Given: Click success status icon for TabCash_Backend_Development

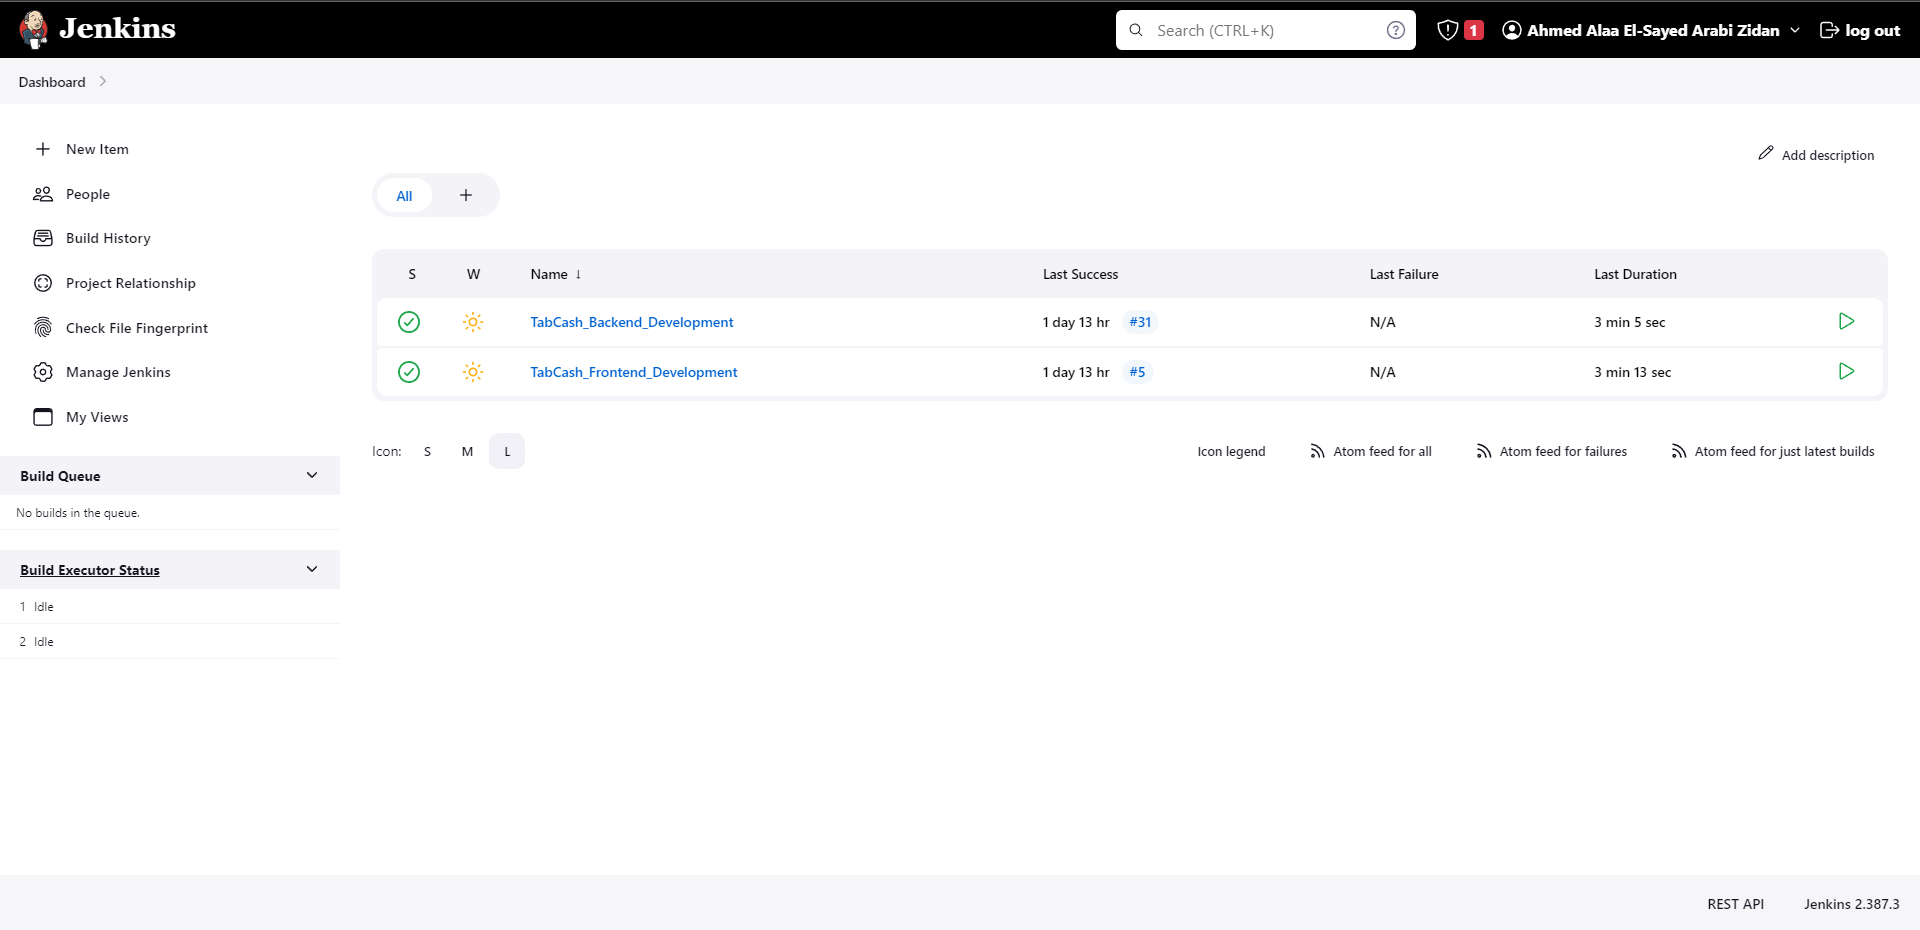Looking at the screenshot, I should point(409,322).
